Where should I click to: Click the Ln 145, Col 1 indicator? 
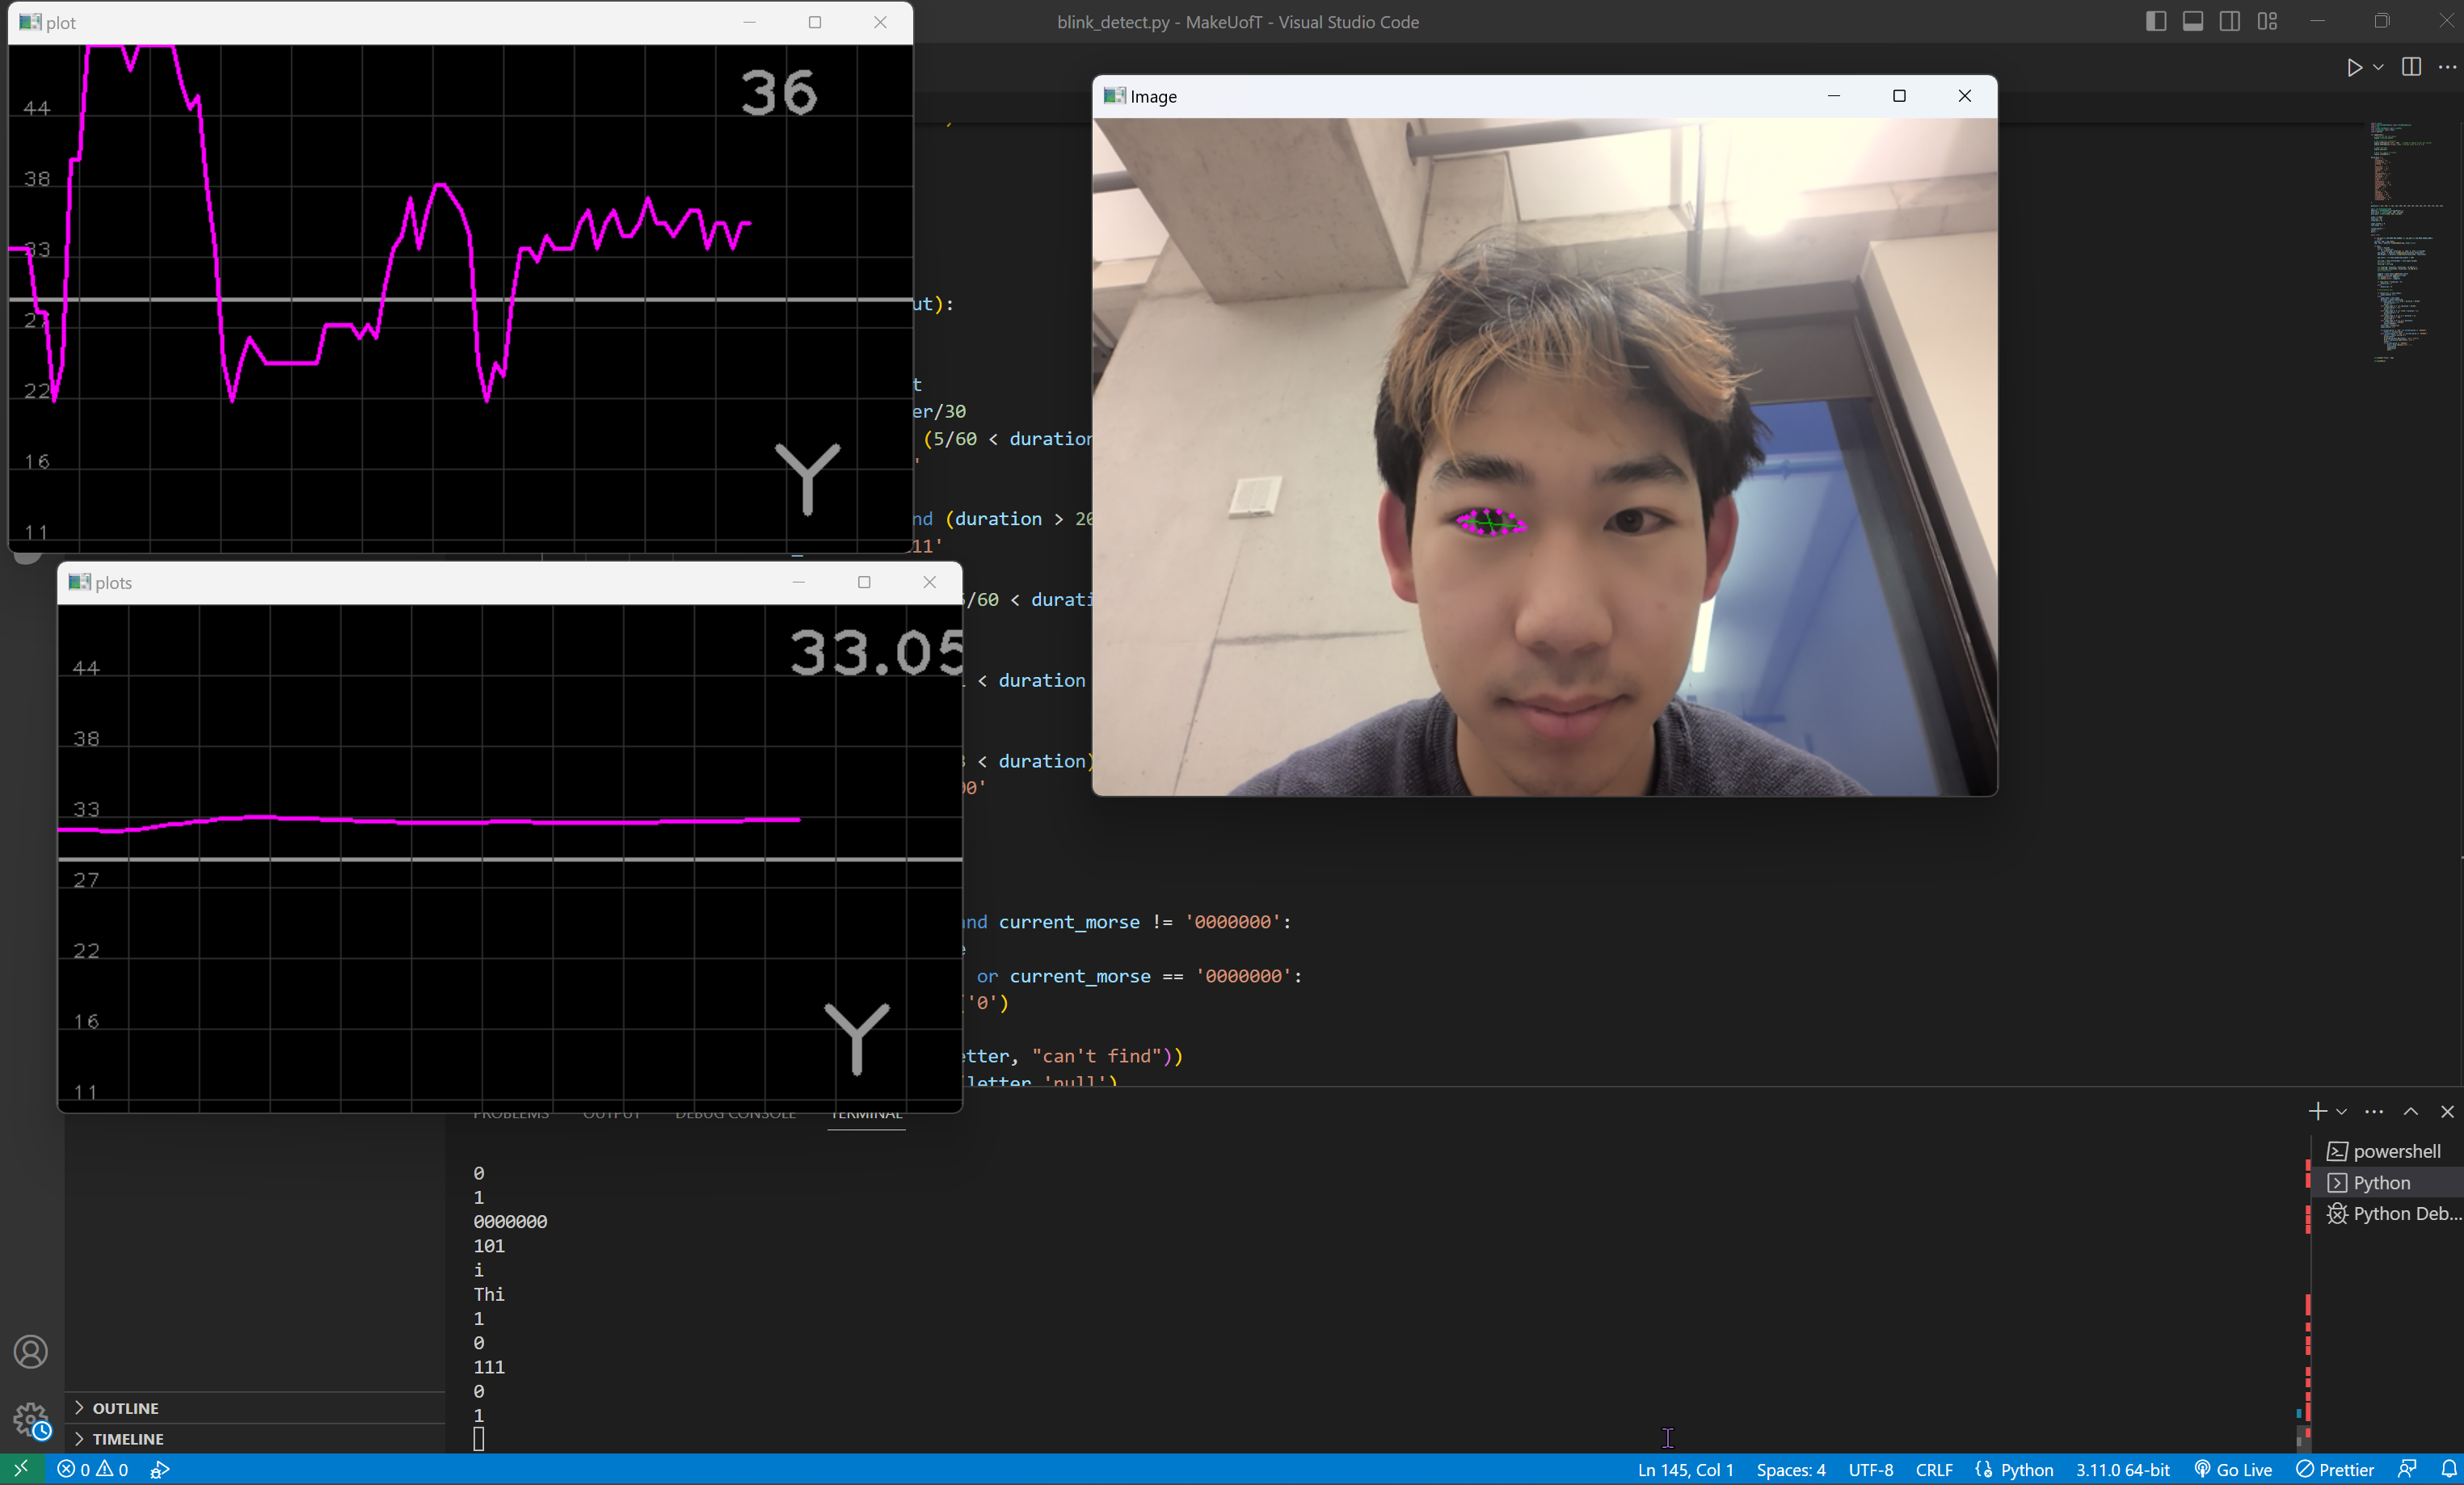click(x=1685, y=1469)
